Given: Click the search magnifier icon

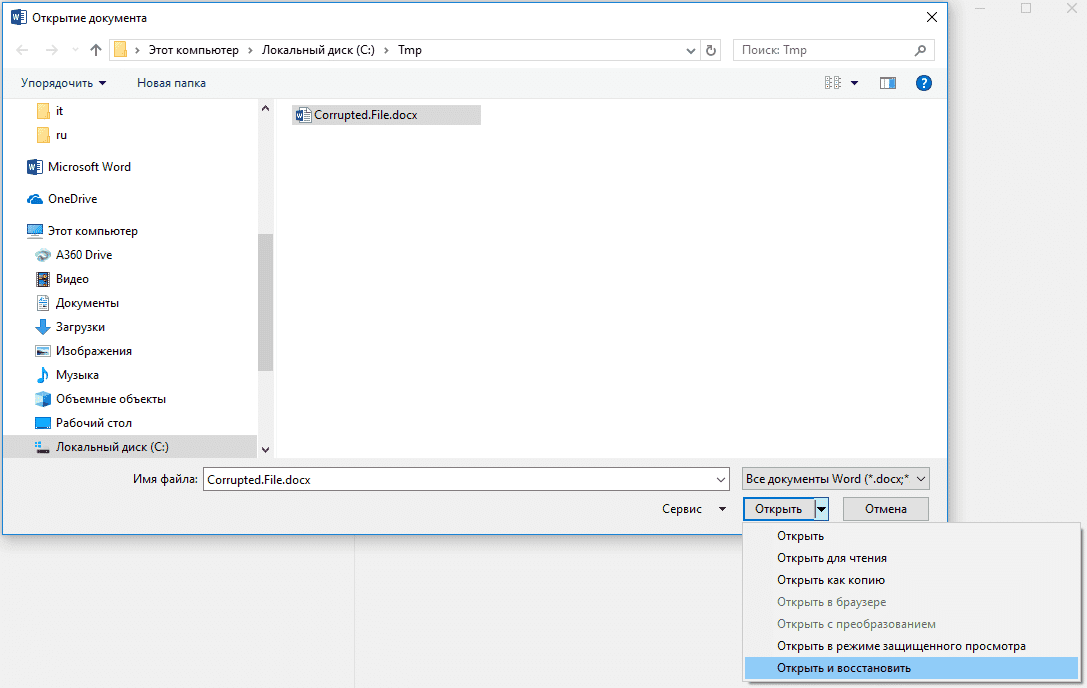Looking at the screenshot, I should point(921,50).
